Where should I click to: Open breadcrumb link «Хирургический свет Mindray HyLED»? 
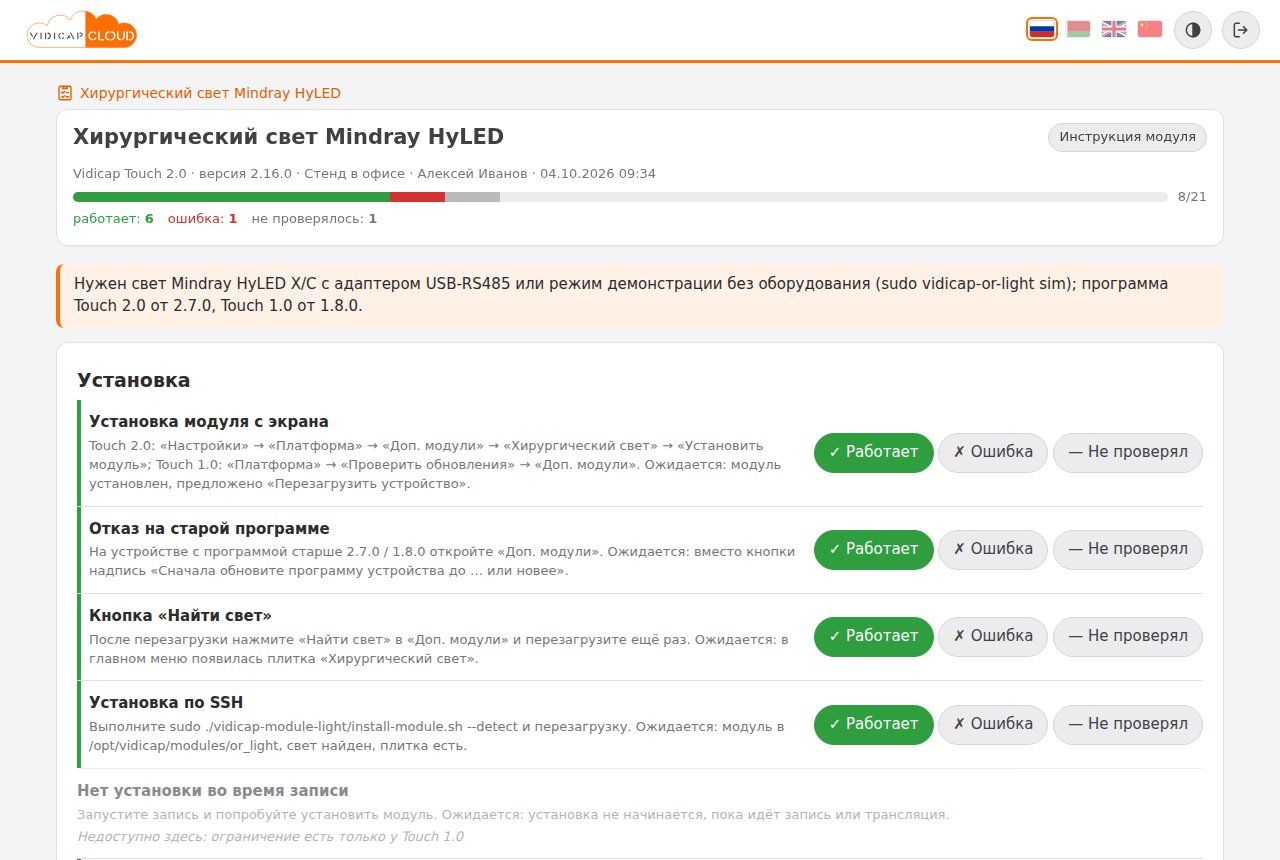click(210, 93)
